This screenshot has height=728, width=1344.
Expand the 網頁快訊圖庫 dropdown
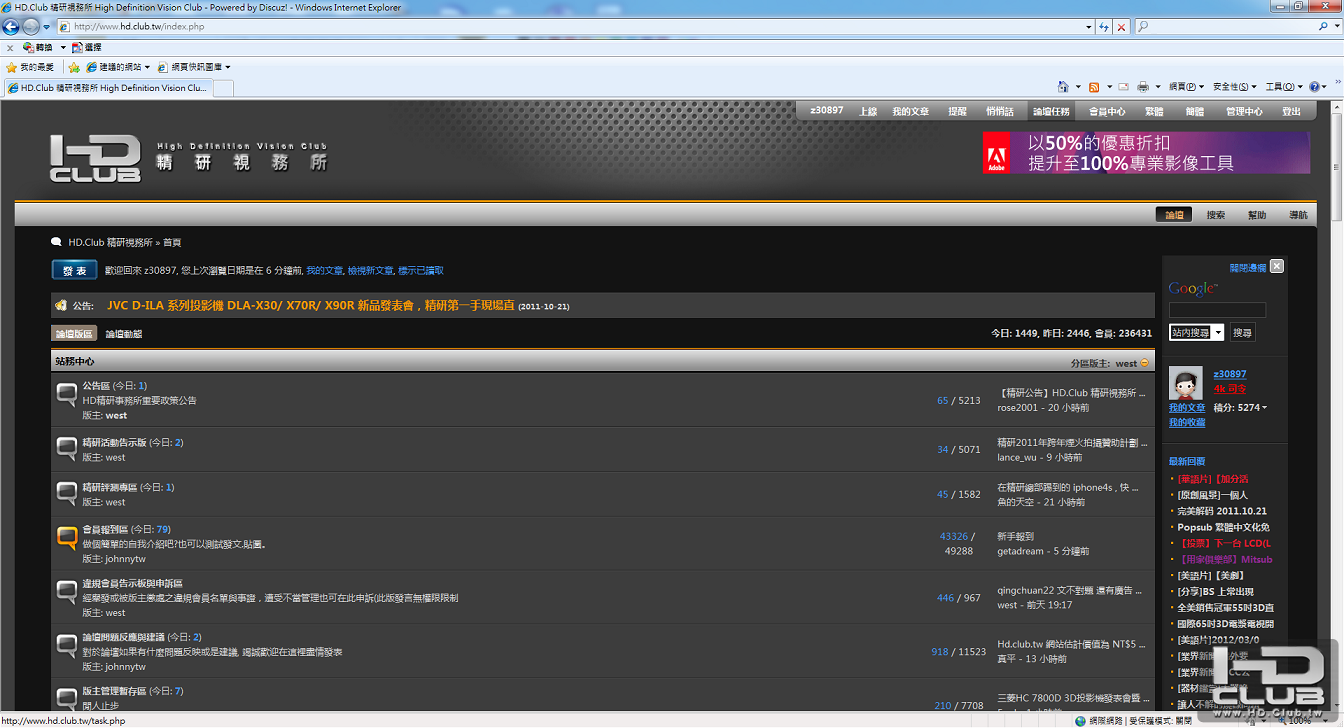[228, 67]
